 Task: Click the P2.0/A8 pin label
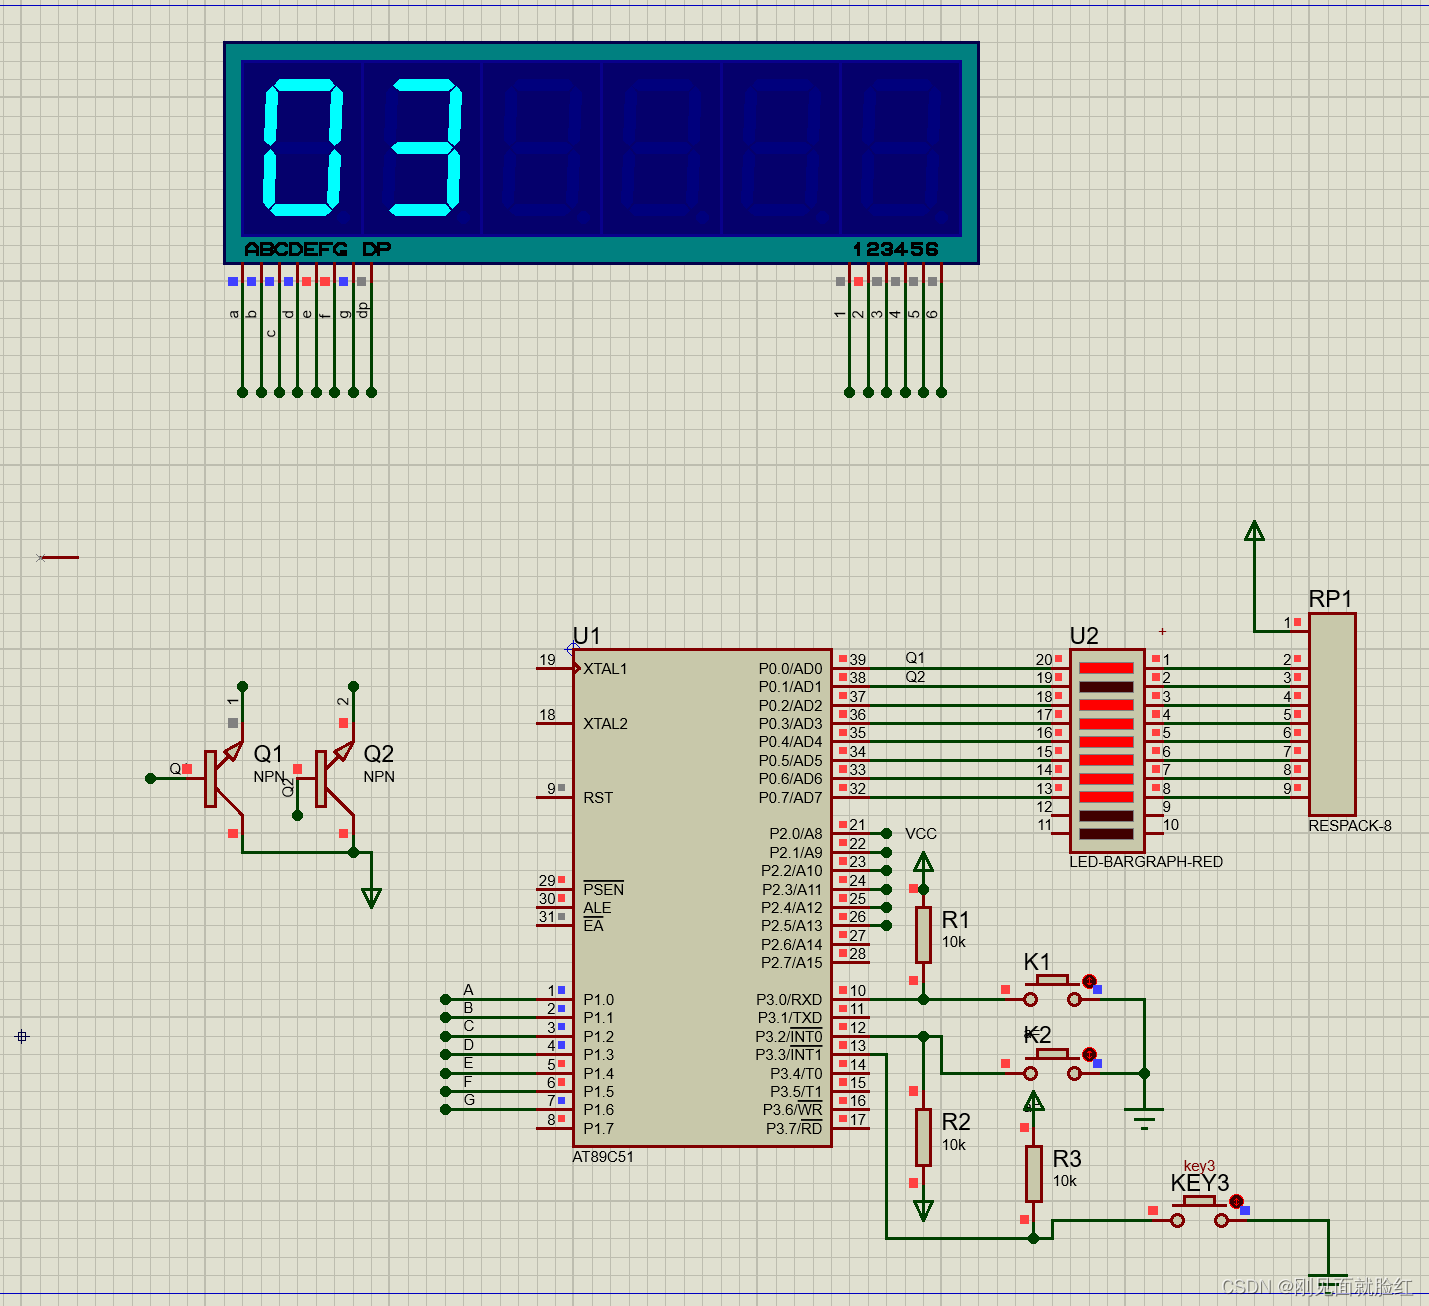(x=796, y=834)
